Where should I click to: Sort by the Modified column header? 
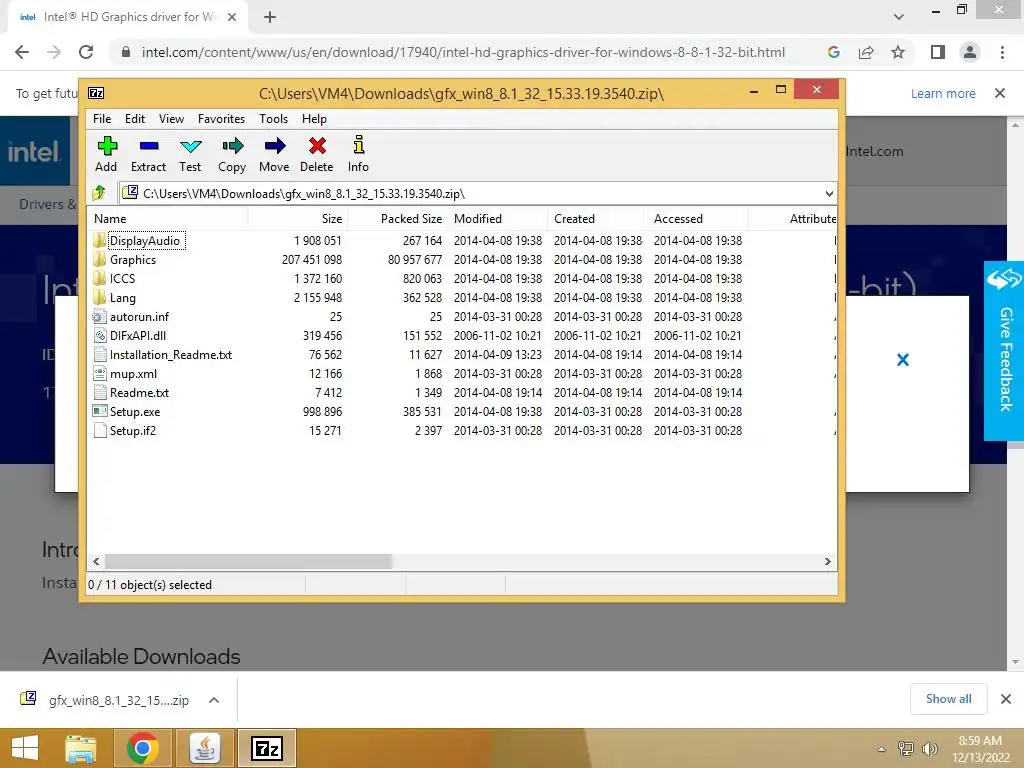coord(498,219)
